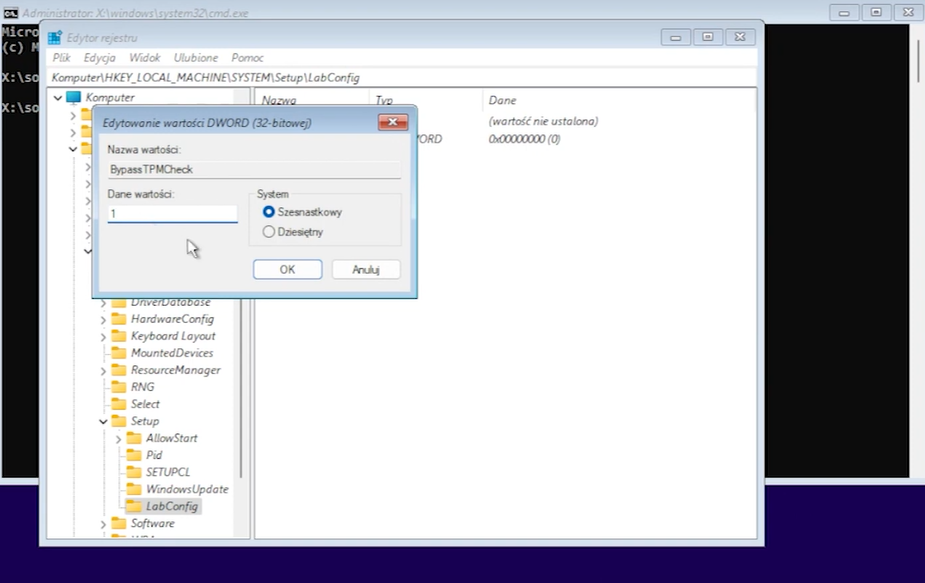Close the DWORD edit dialog

[393, 122]
